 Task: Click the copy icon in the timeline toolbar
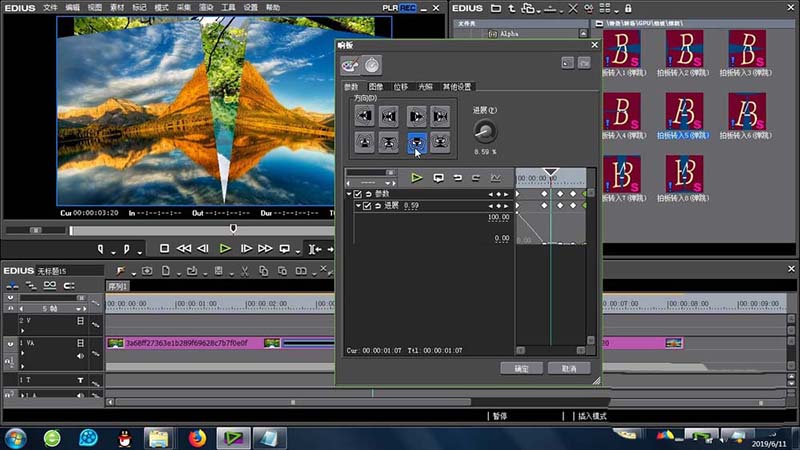click(264, 271)
